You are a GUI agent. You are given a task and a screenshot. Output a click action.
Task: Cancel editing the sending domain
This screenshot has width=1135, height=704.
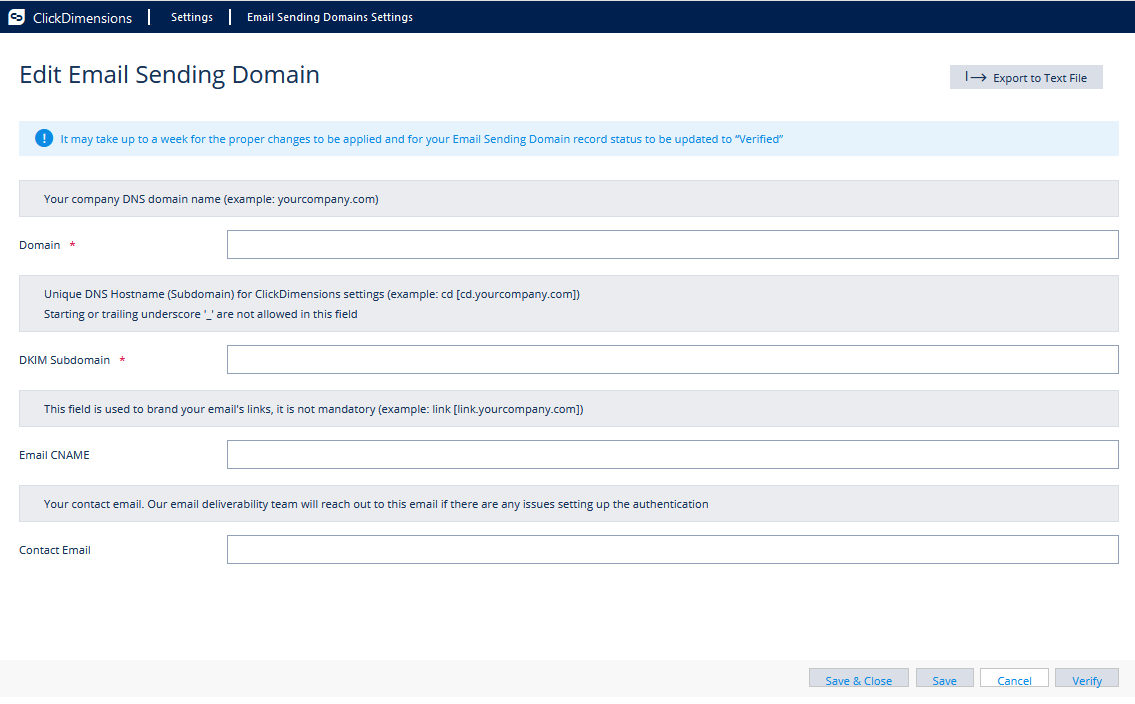tap(1014, 680)
